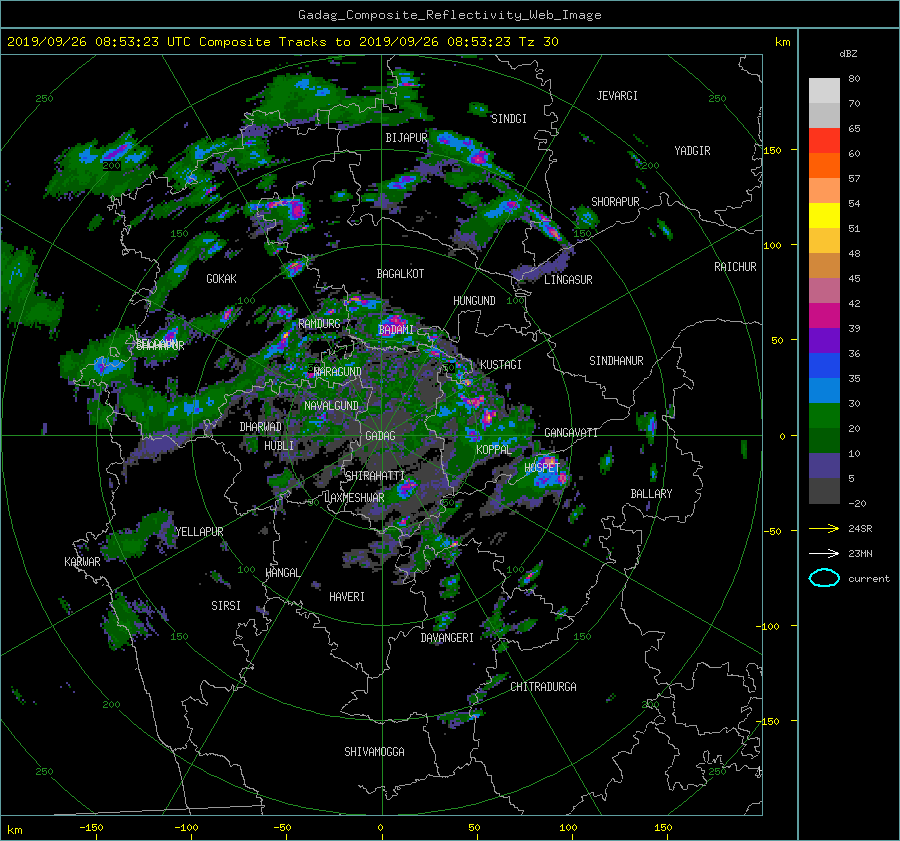Click the 57 dBZ value in legend

tap(854, 179)
